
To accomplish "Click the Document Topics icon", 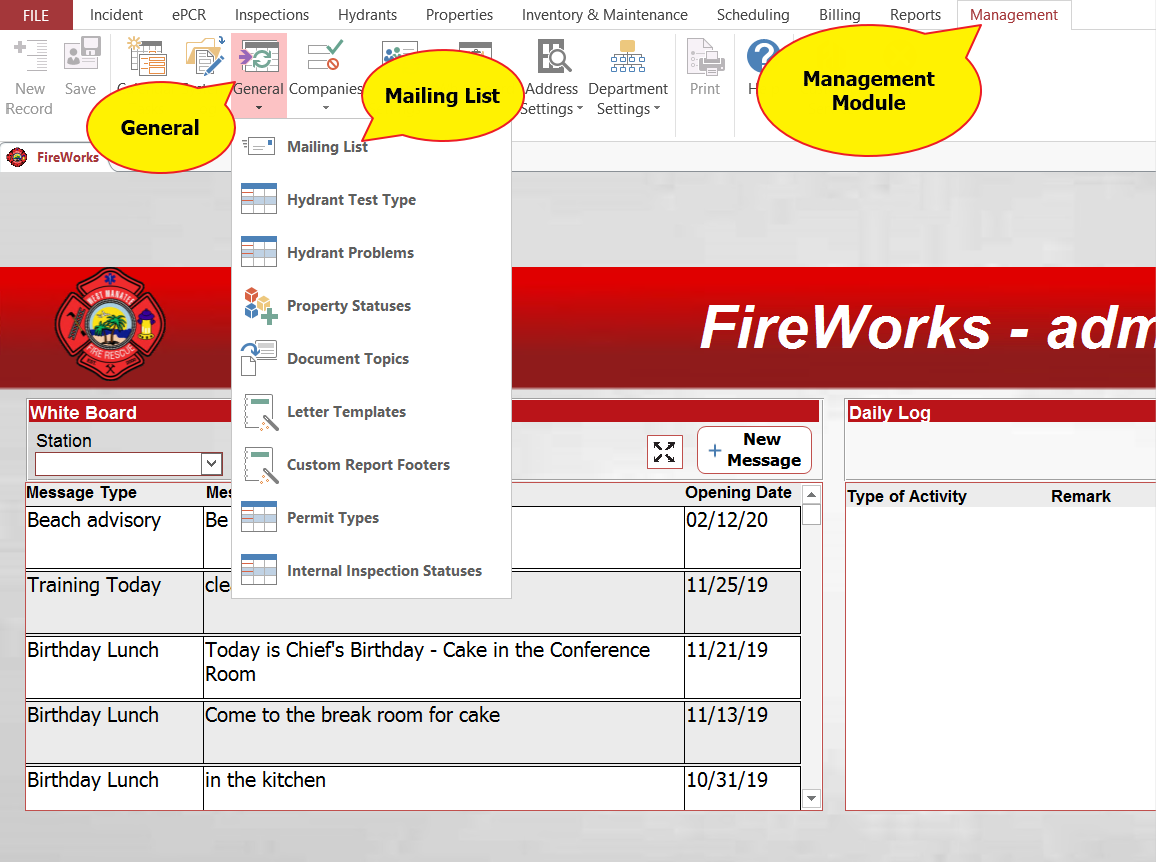I will [259, 358].
